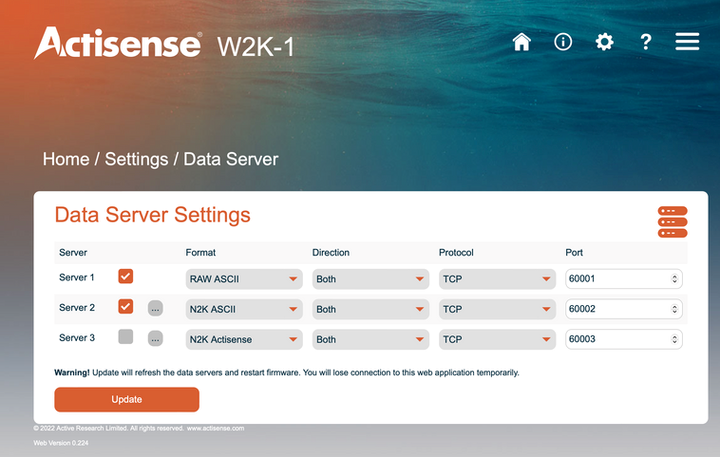Open the information page icon
Screen dimensions: 720x457
pyautogui.click(x=563, y=42)
